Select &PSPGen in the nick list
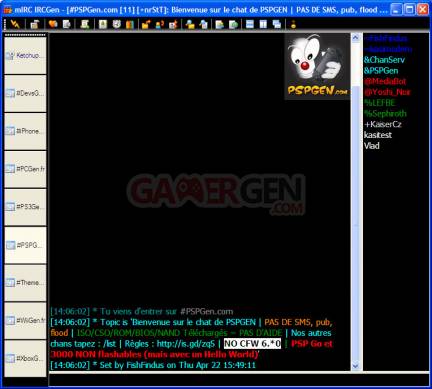Image resolution: width=432 pixels, height=389 pixels. click(x=381, y=71)
